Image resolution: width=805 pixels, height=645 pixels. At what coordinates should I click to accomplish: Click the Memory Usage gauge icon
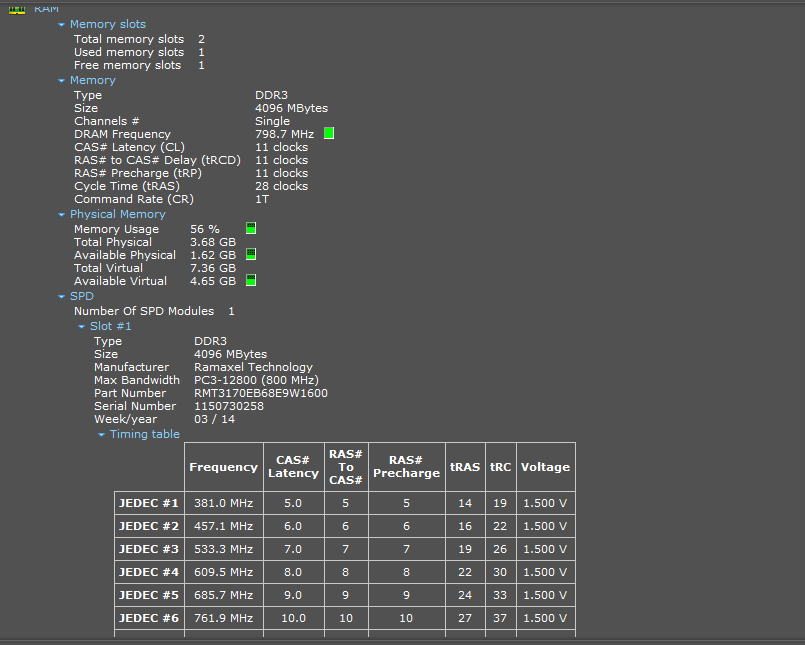coord(251,229)
